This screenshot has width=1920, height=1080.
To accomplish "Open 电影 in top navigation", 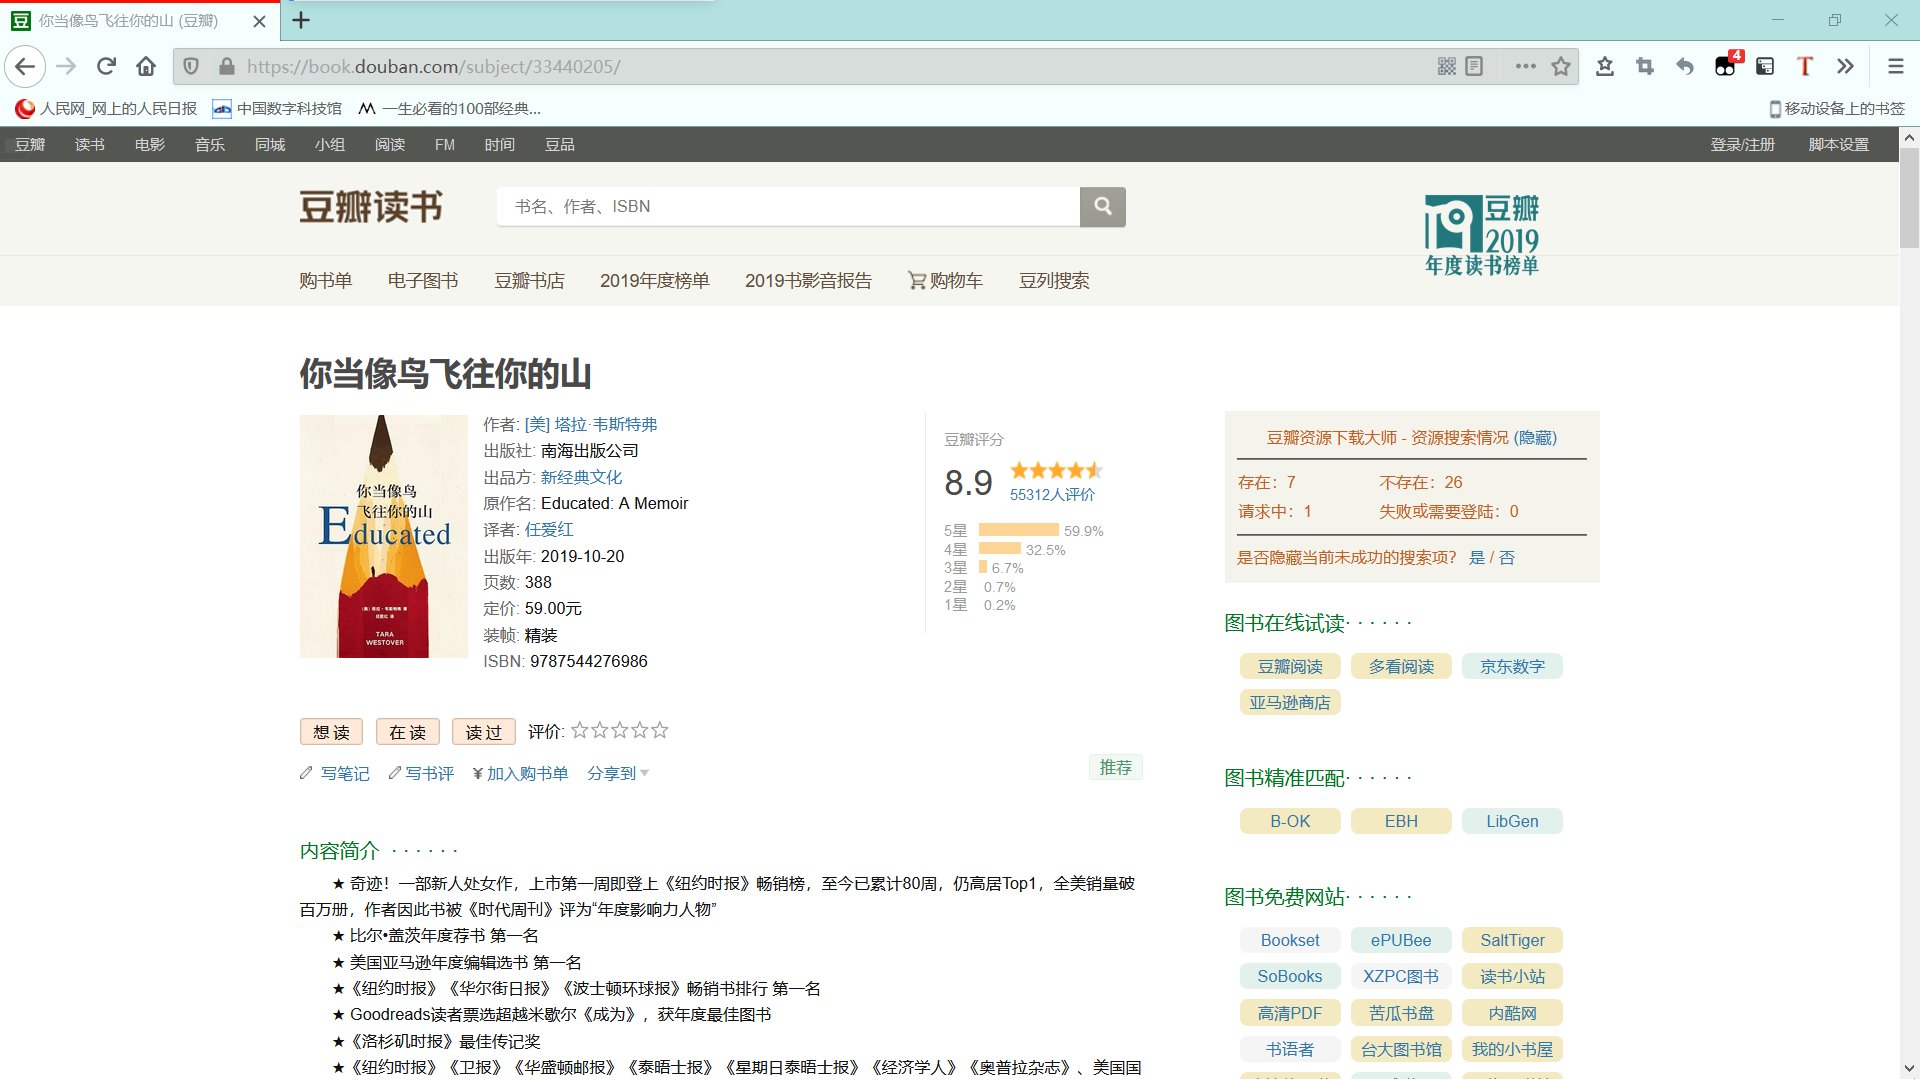I will (150, 145).
